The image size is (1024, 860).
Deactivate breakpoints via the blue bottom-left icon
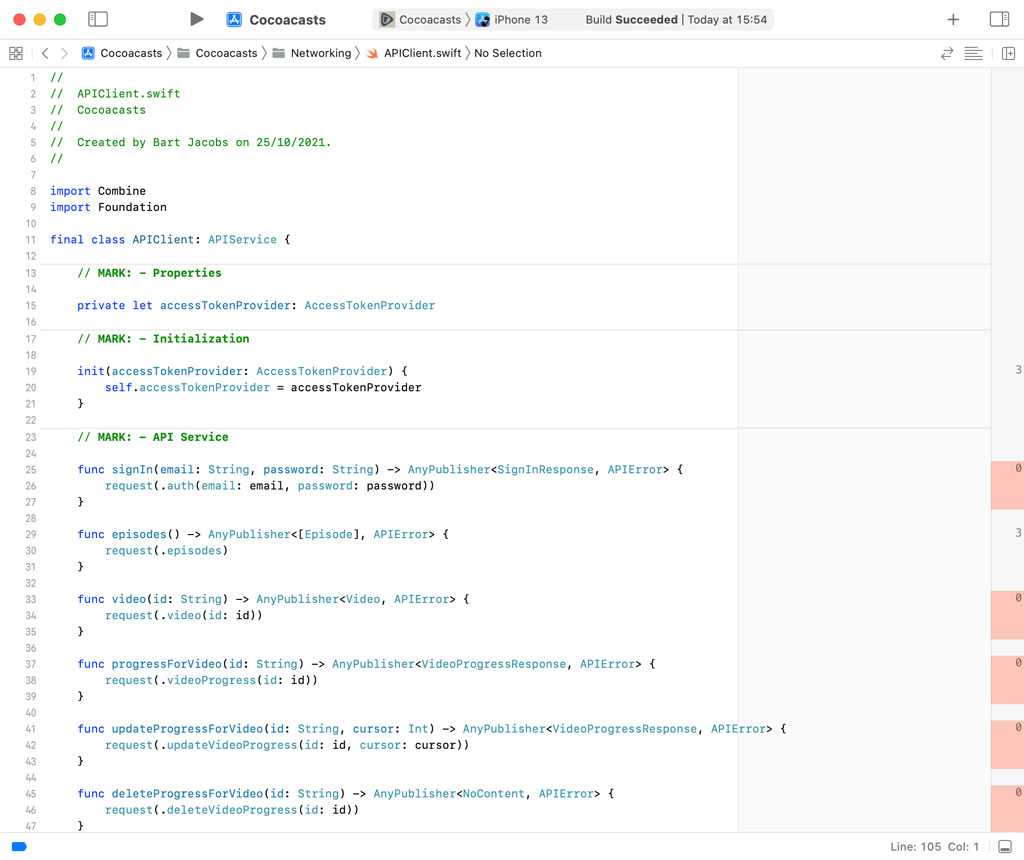pyautogui.click(x=18, y=846)
